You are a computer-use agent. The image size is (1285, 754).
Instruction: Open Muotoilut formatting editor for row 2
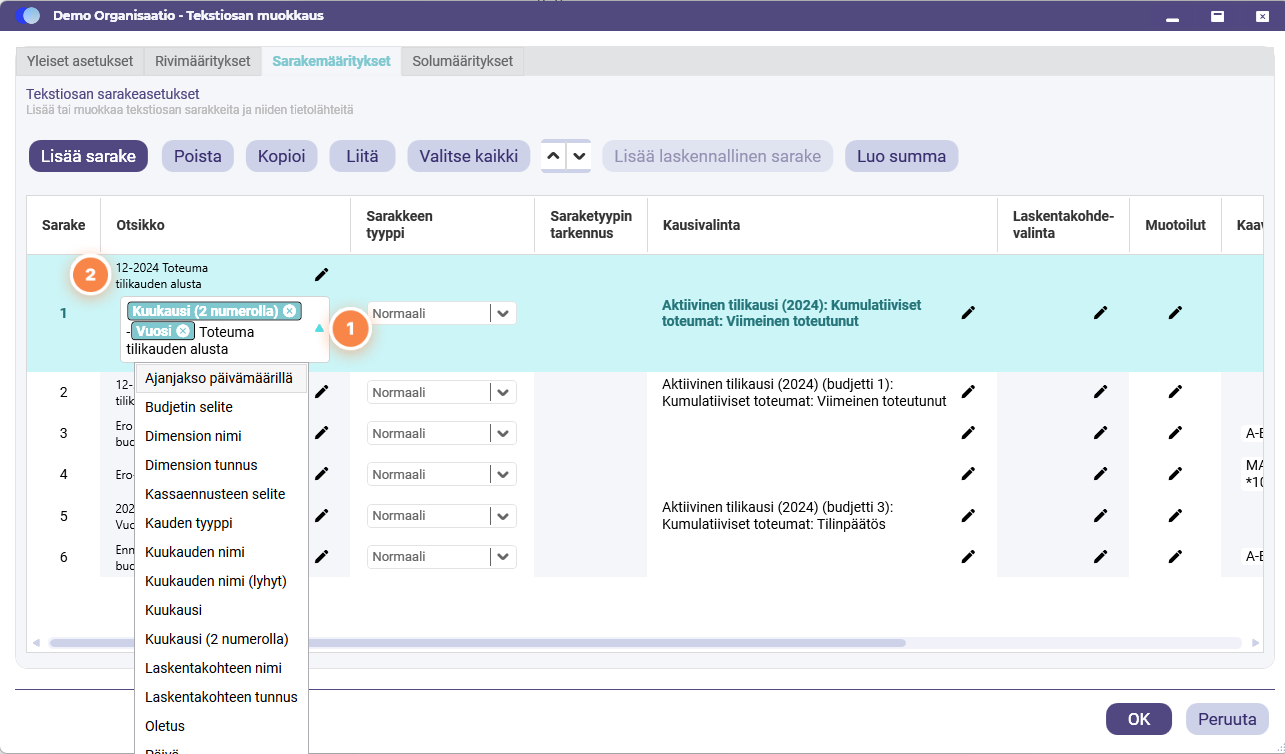(x=1175, y=392)
